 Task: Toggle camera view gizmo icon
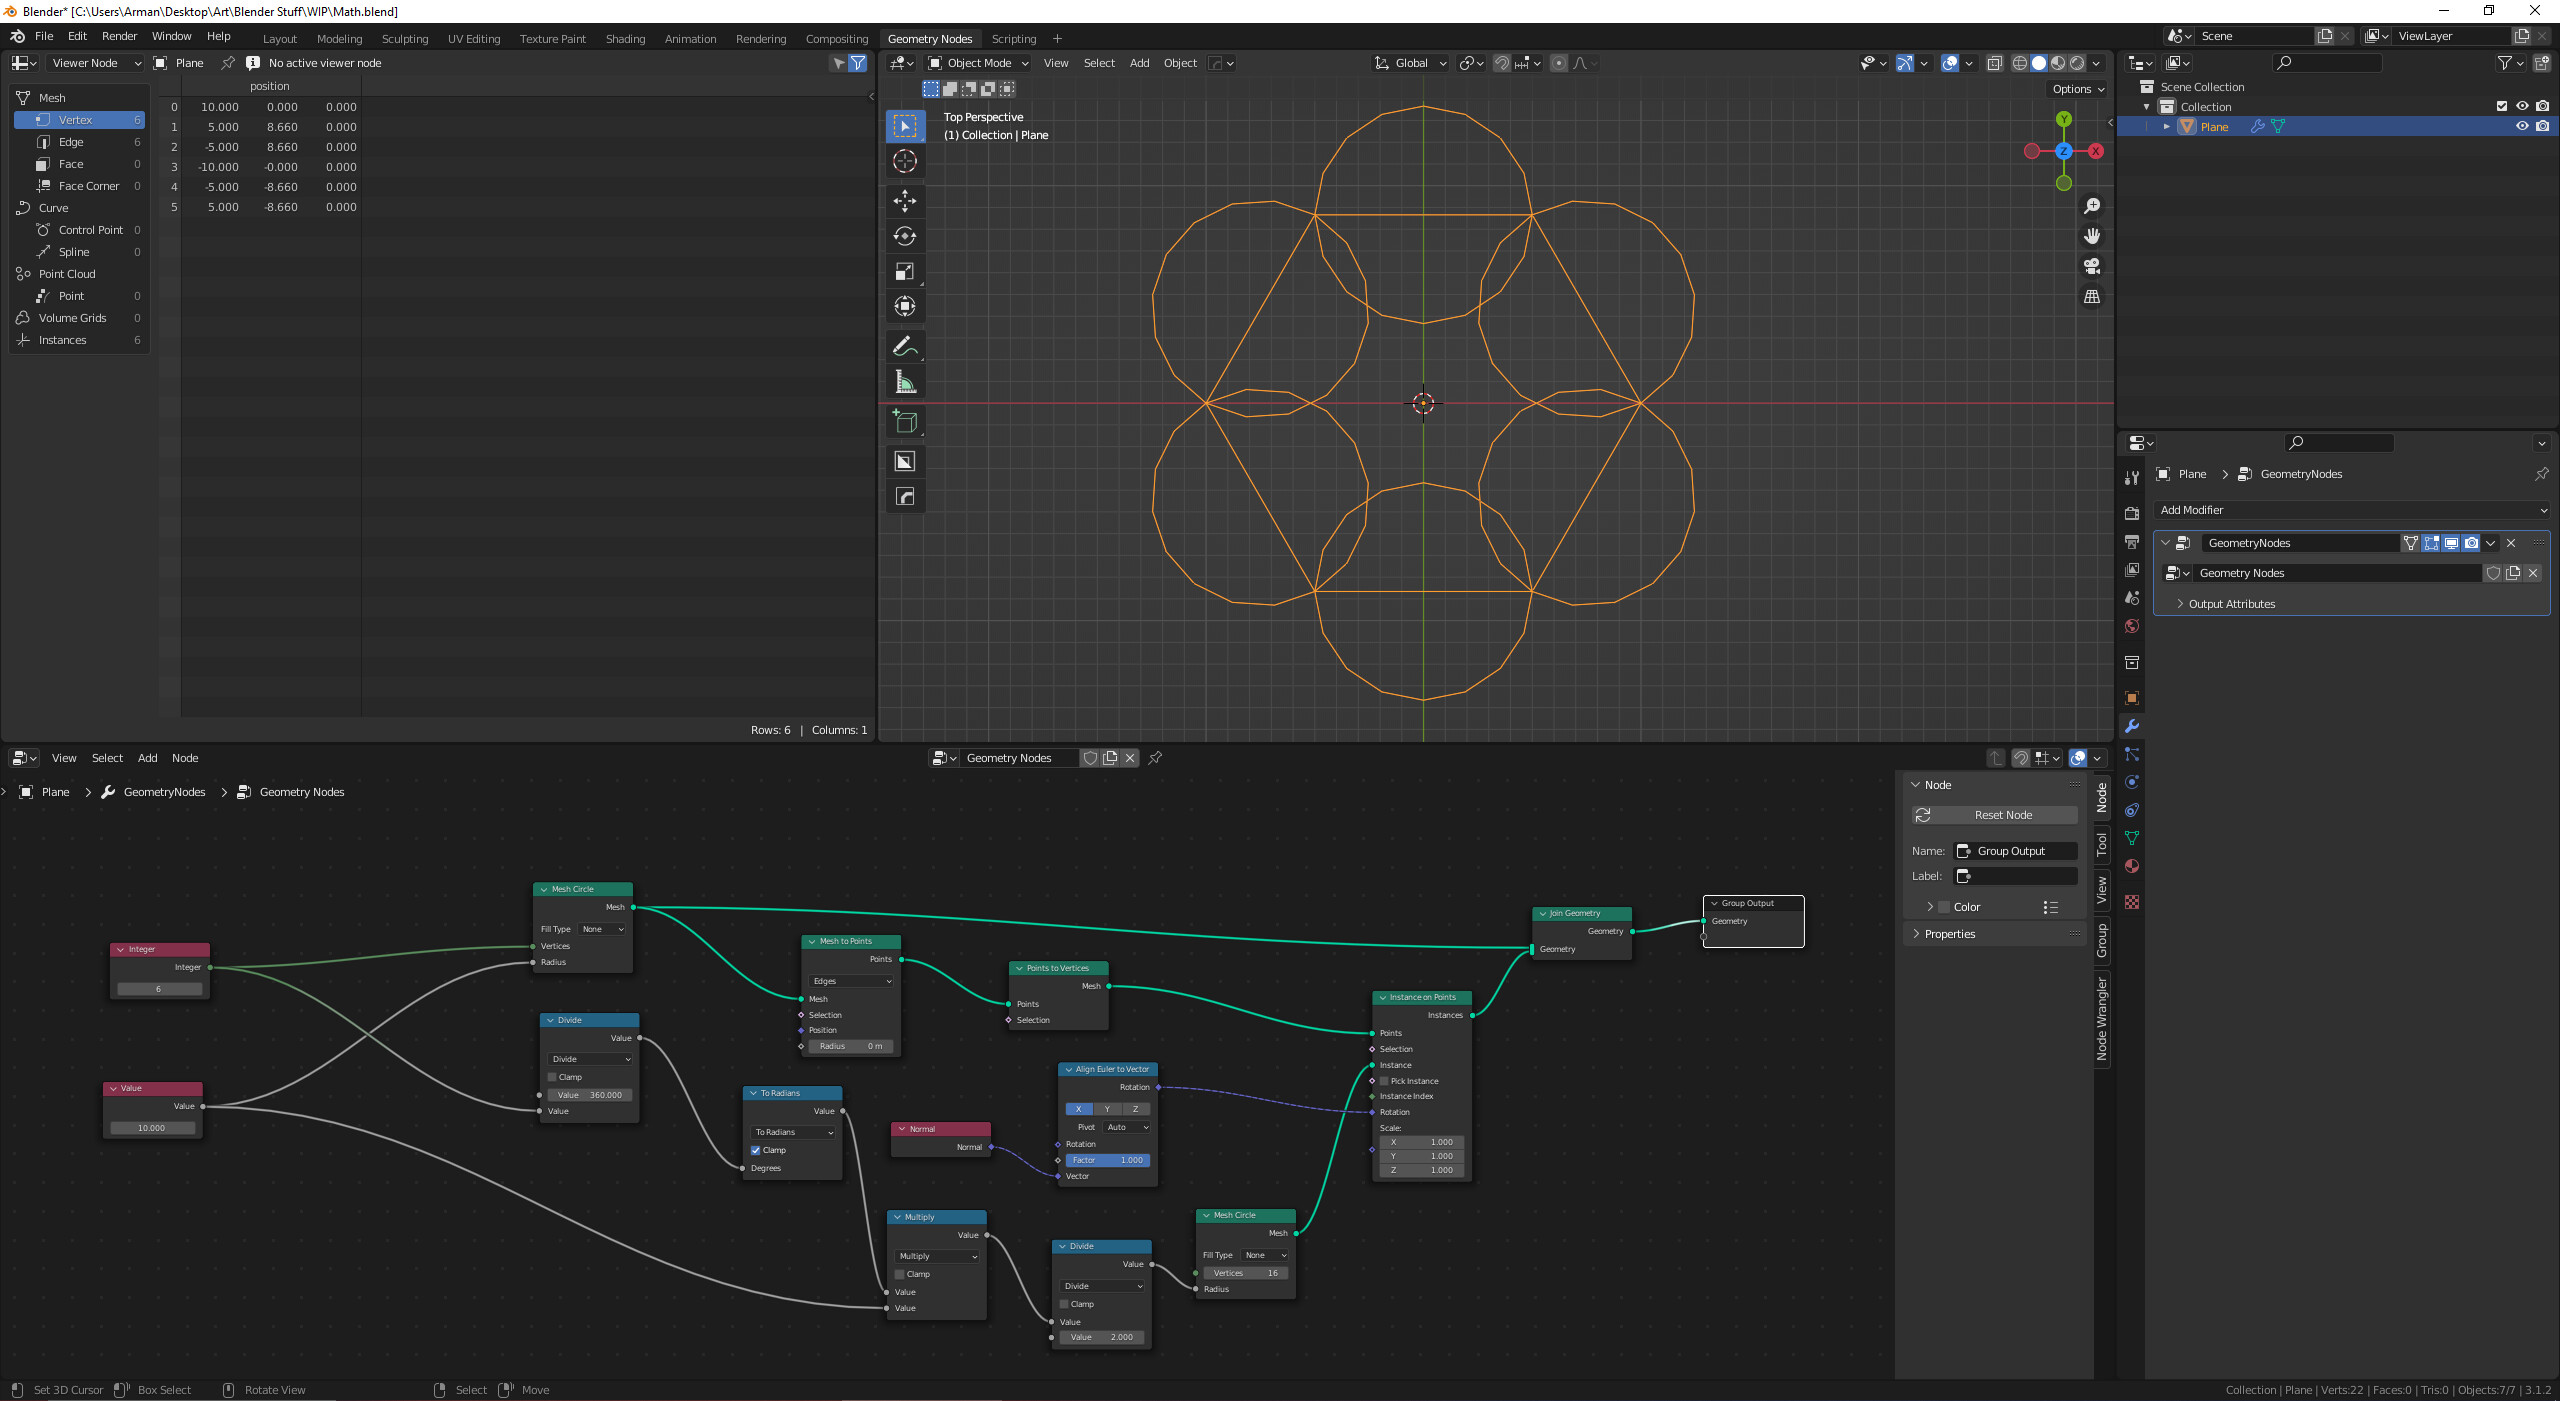[2092, 266]
